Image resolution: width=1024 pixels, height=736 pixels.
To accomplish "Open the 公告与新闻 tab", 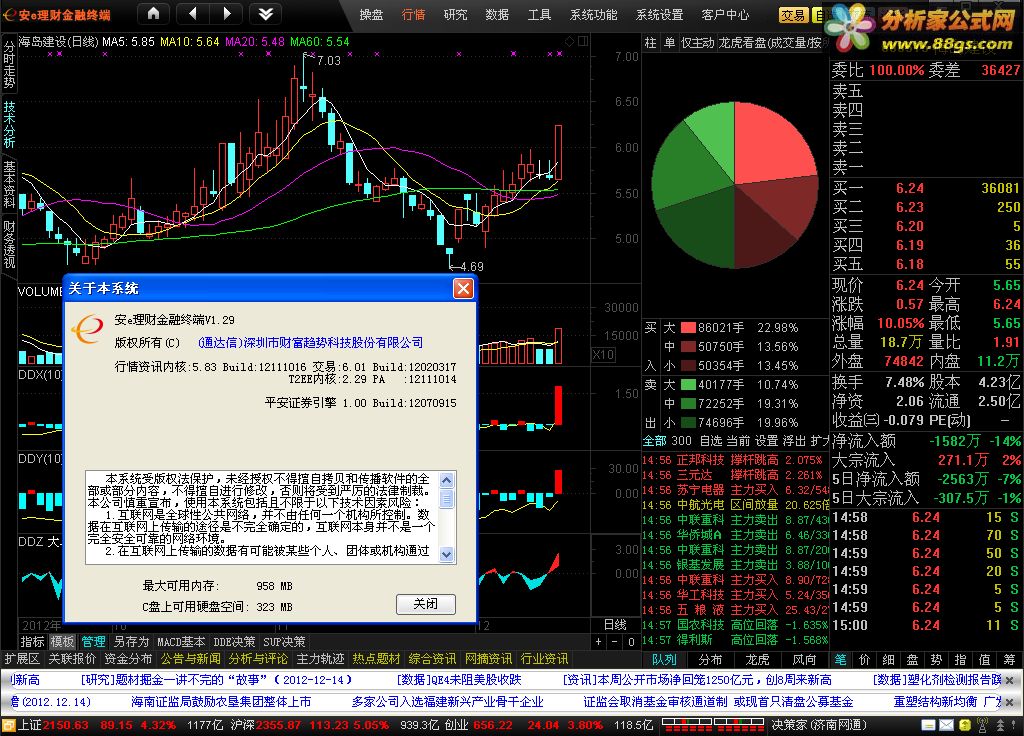I will point(190,659).
